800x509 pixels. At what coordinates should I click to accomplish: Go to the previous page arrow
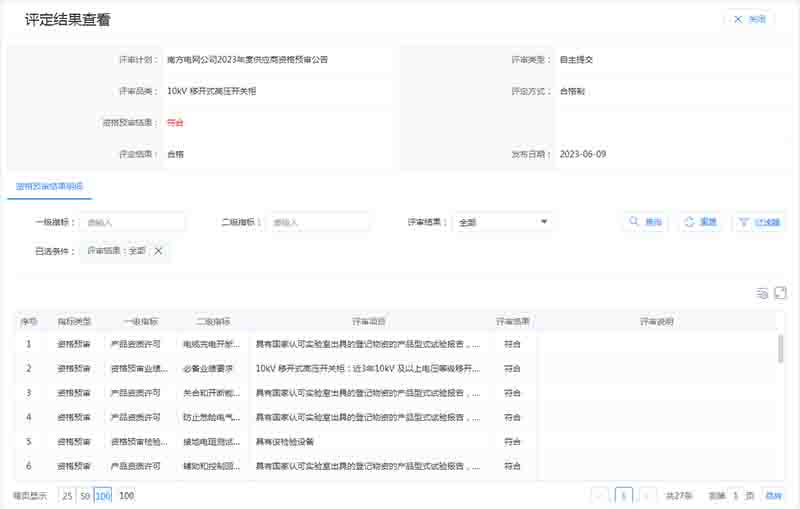[x=600, y=495]
